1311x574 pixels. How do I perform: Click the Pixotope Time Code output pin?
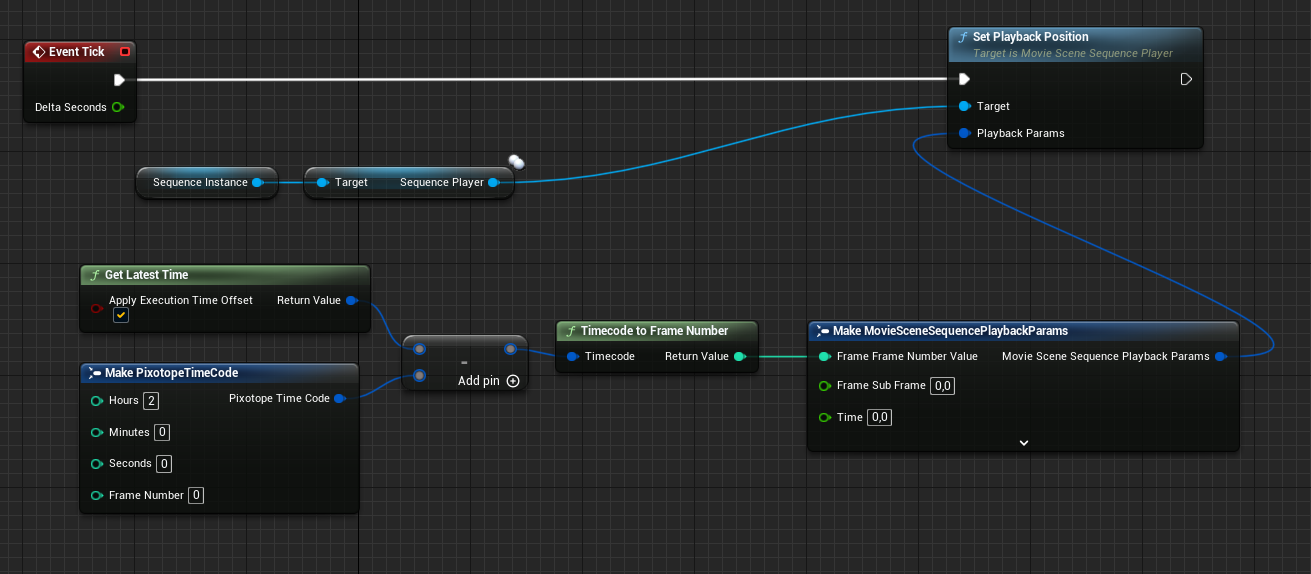point(339,398)
